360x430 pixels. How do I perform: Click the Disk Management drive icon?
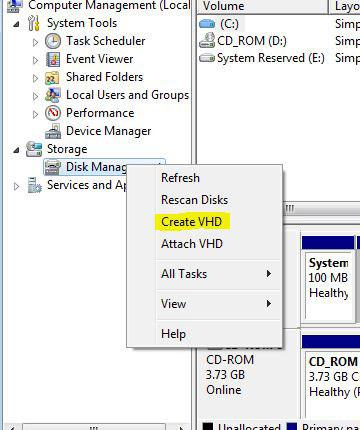click(53, 167)
